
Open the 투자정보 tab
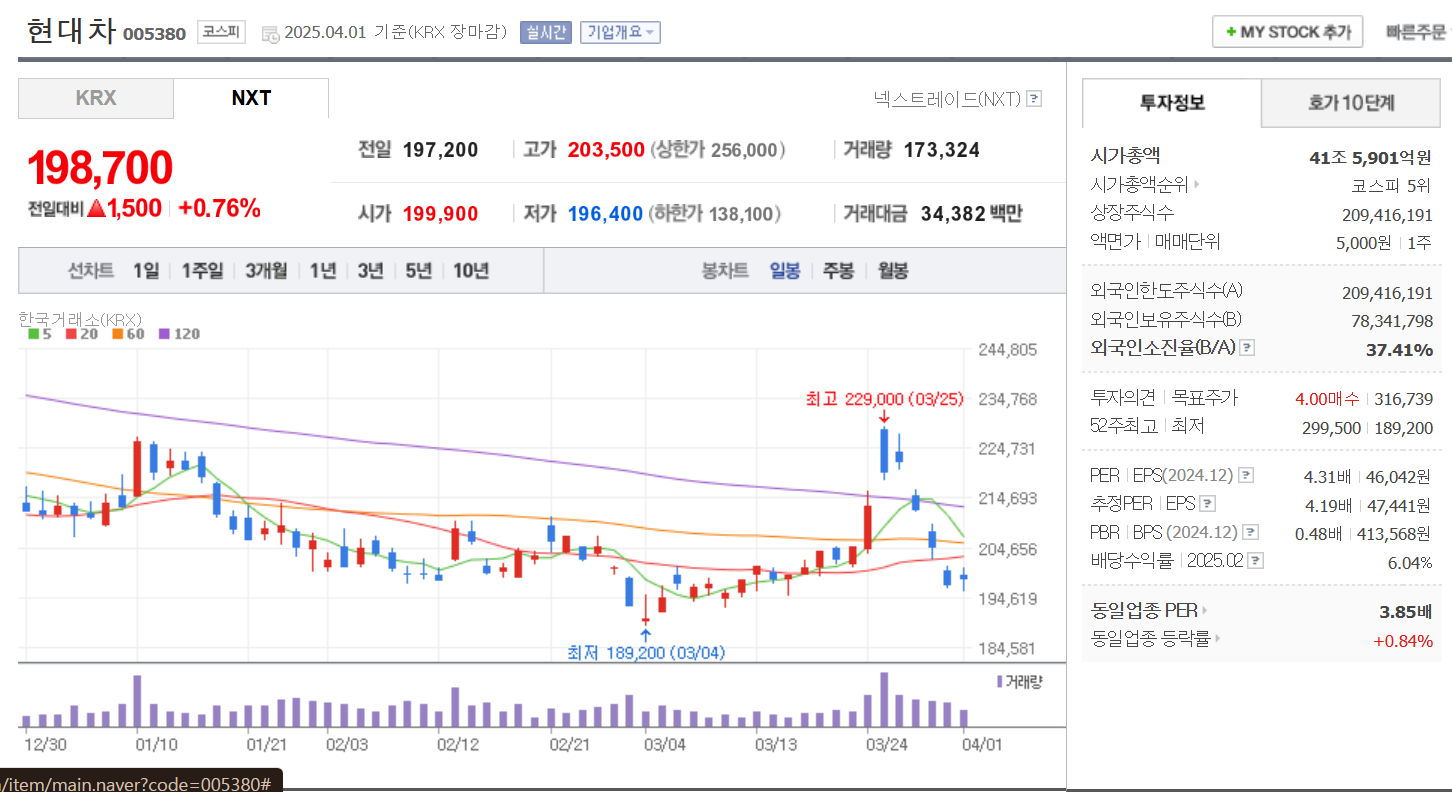[x=1172, y=102]
